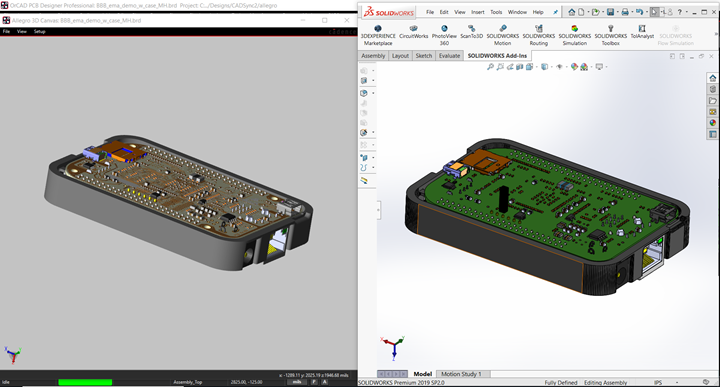Expand the View Settings dropdown arrow

pyautogui.click(x=607, y=67)
